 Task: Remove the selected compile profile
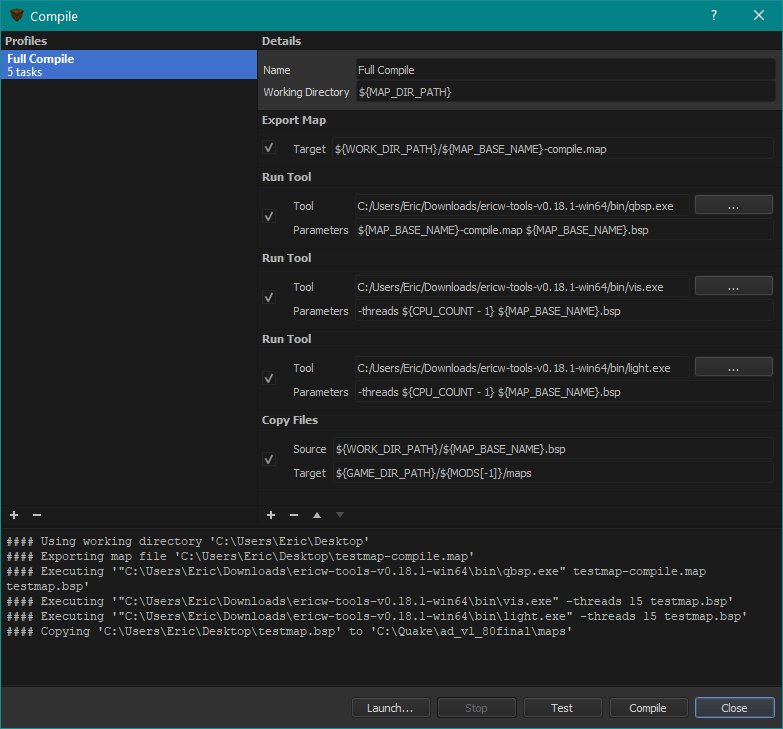(x=37, y=515)
